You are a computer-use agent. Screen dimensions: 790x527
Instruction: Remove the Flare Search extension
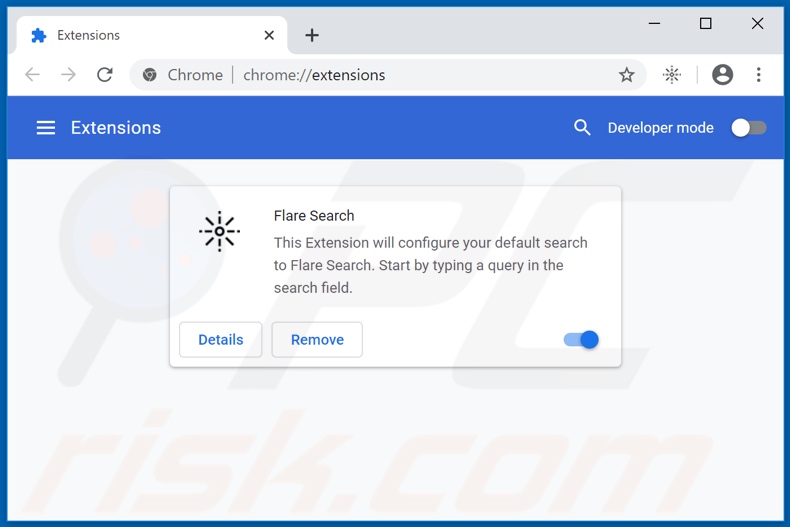317,340
